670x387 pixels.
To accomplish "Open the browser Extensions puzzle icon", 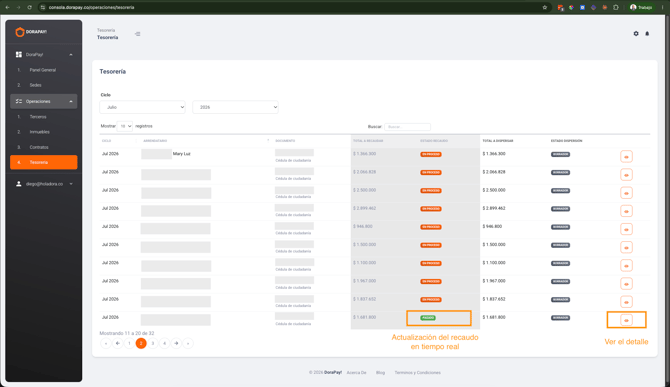I will pos(616,7).
